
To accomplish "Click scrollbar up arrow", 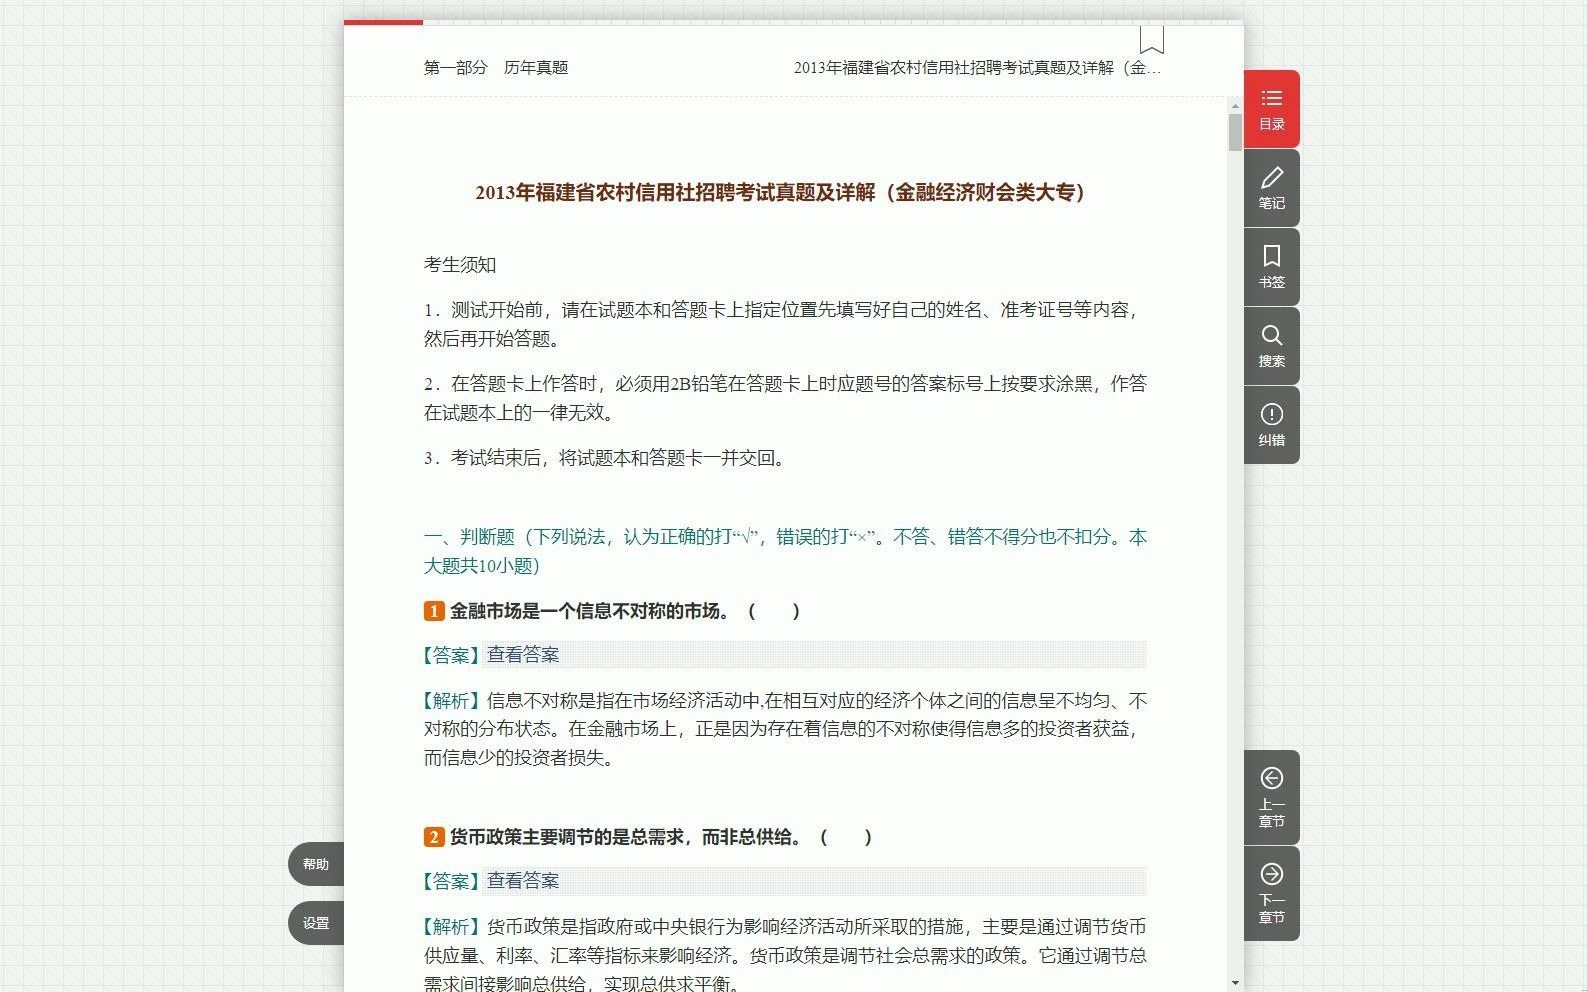I will (x=1235, y=105).
